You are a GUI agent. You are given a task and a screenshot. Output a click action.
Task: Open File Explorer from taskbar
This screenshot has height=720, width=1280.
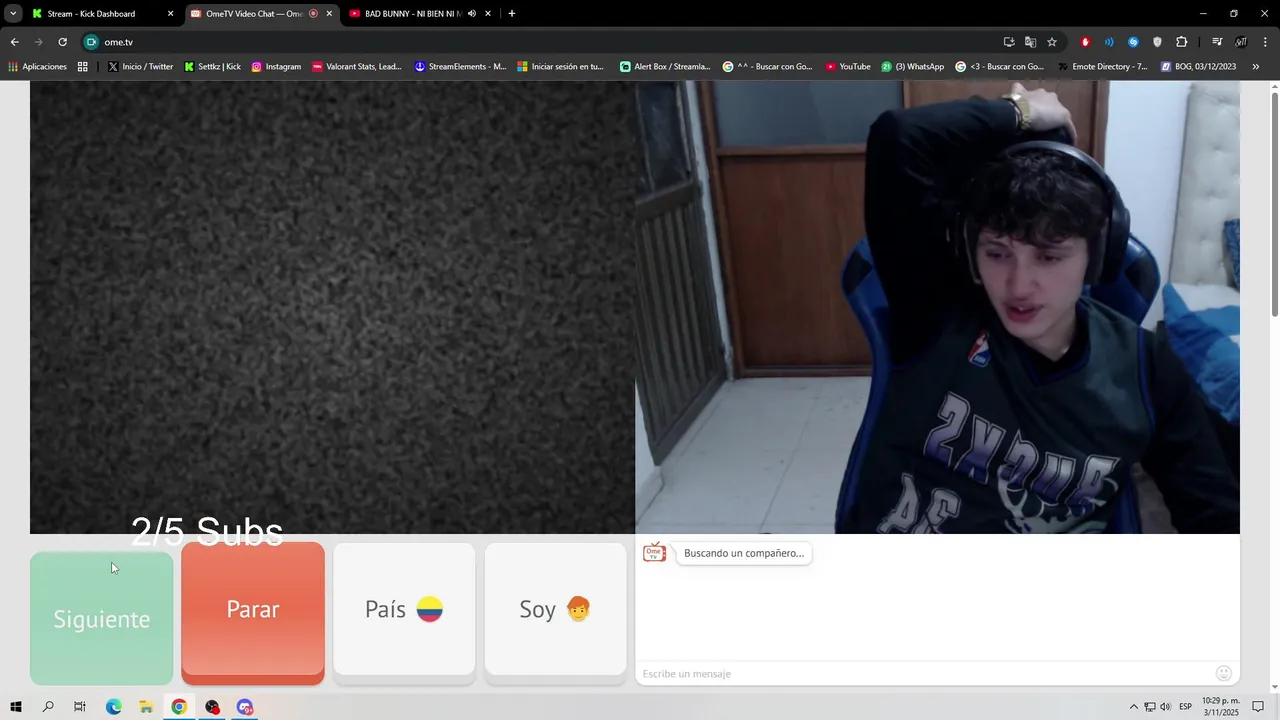(146, 707)
